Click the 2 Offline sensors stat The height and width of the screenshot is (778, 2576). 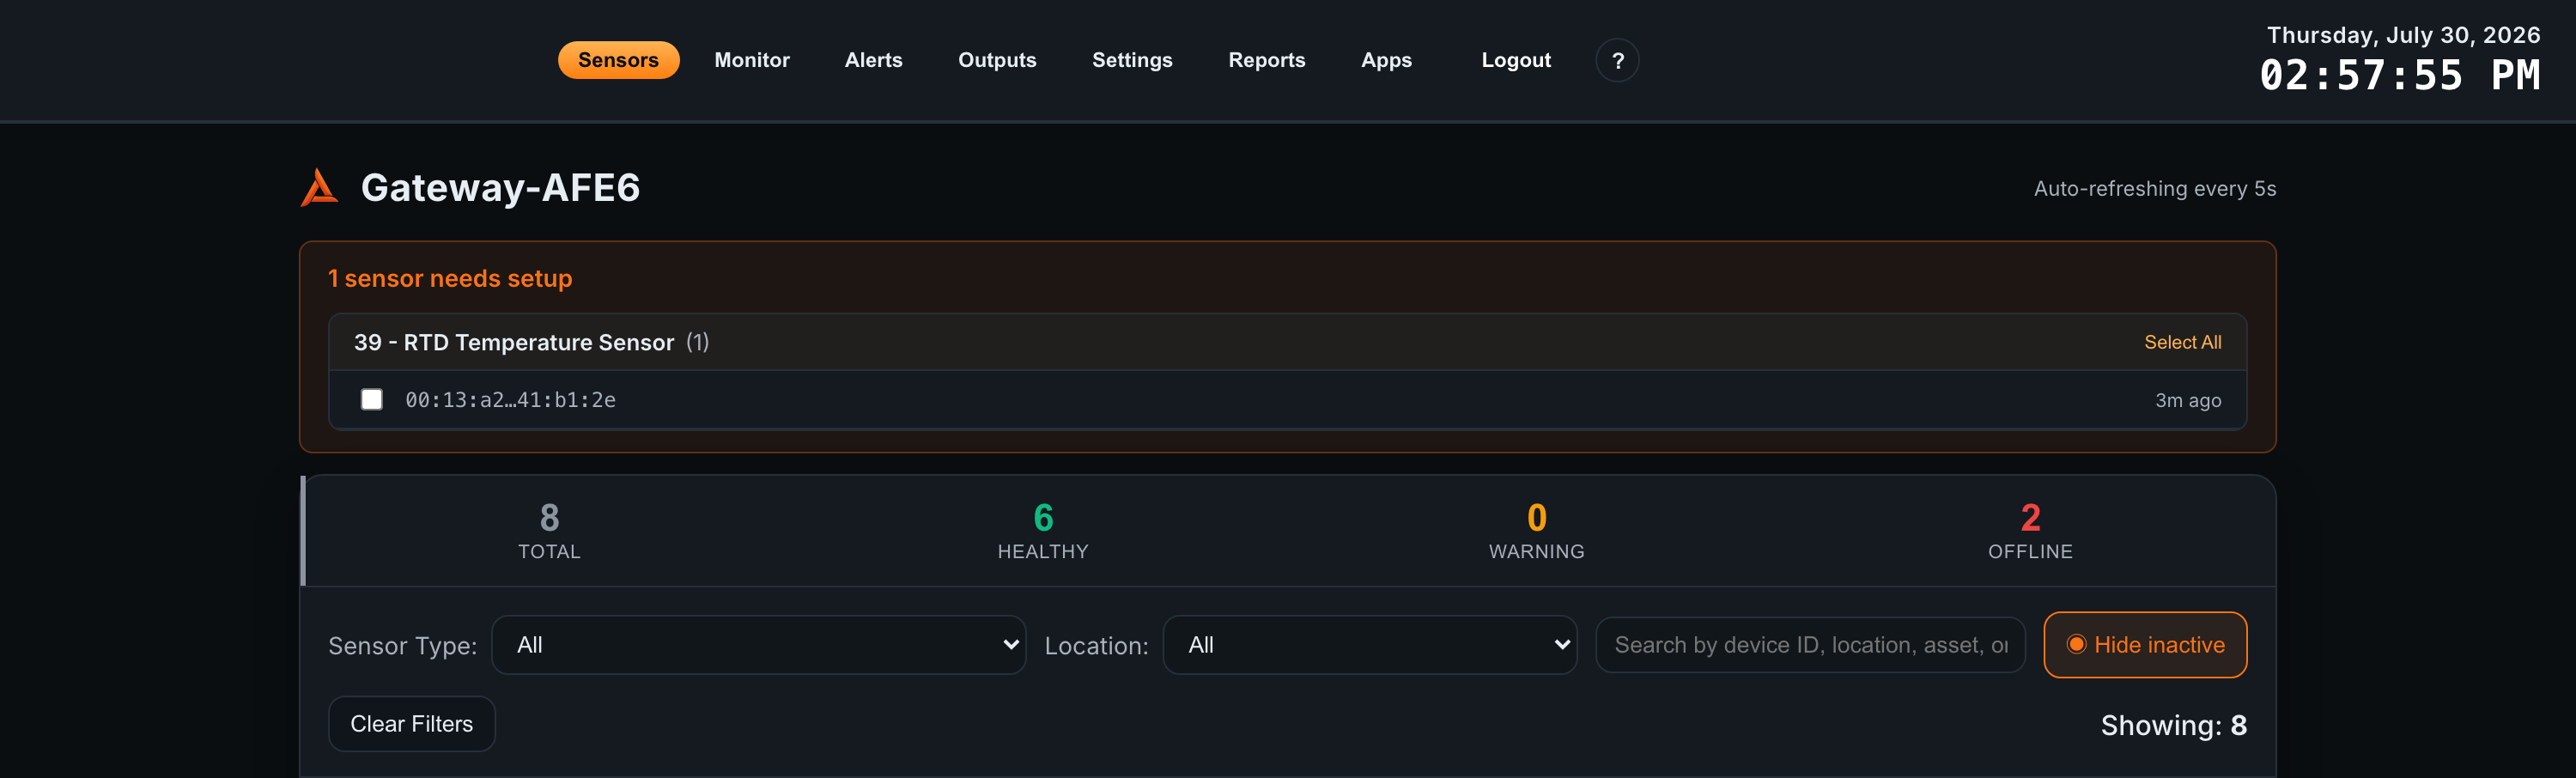2029,531
